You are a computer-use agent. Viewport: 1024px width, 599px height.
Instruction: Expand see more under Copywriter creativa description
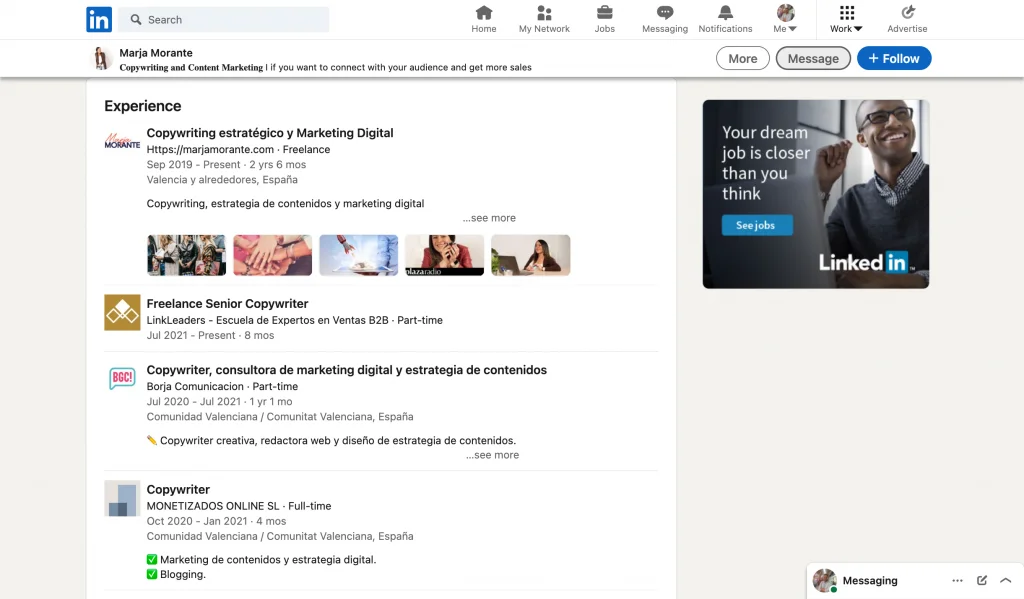click(492, 455)
